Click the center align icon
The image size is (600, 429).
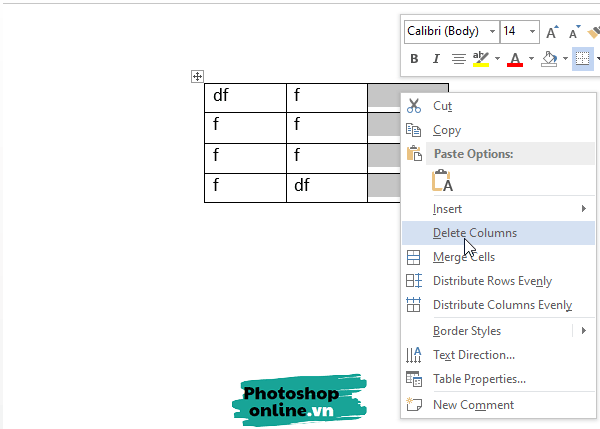[x=458, y=60]
